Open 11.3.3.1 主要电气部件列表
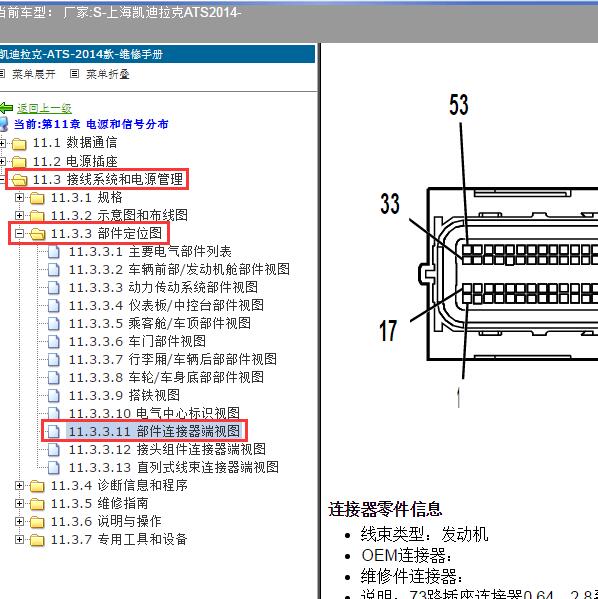Screen dimensions: 598x599 [x=150, y=251]
